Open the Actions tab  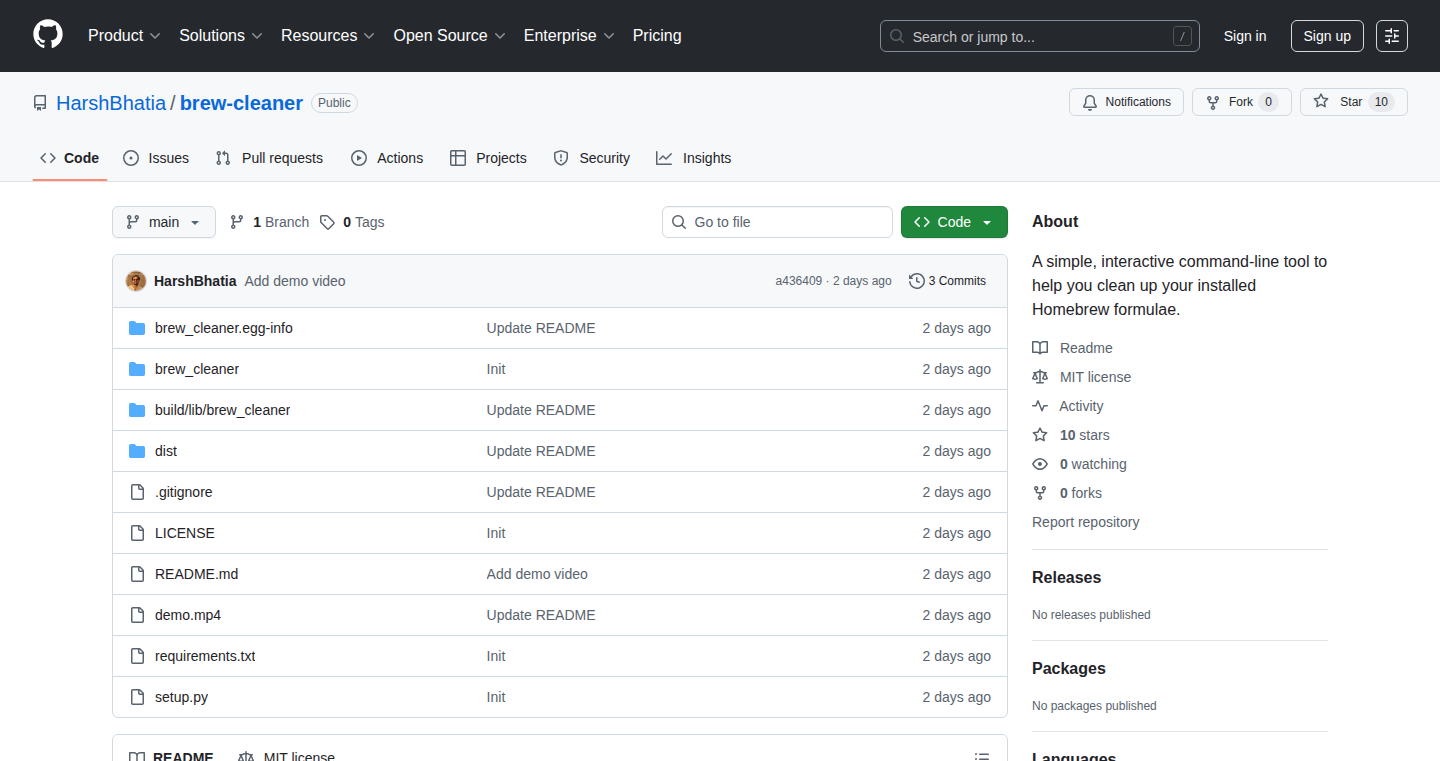[387, 158]
